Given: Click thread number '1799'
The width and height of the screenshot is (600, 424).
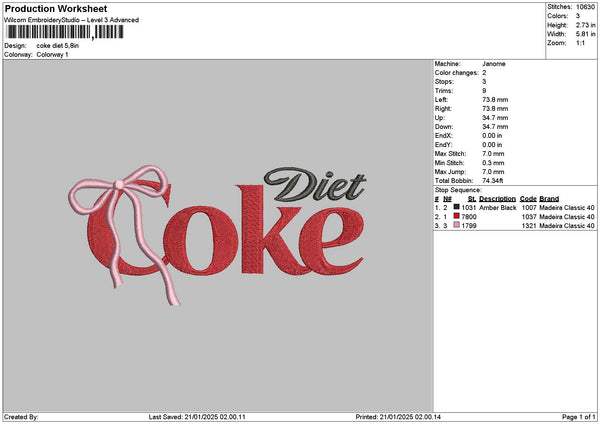Looking at the screenshot, I should tap(469, 226).
